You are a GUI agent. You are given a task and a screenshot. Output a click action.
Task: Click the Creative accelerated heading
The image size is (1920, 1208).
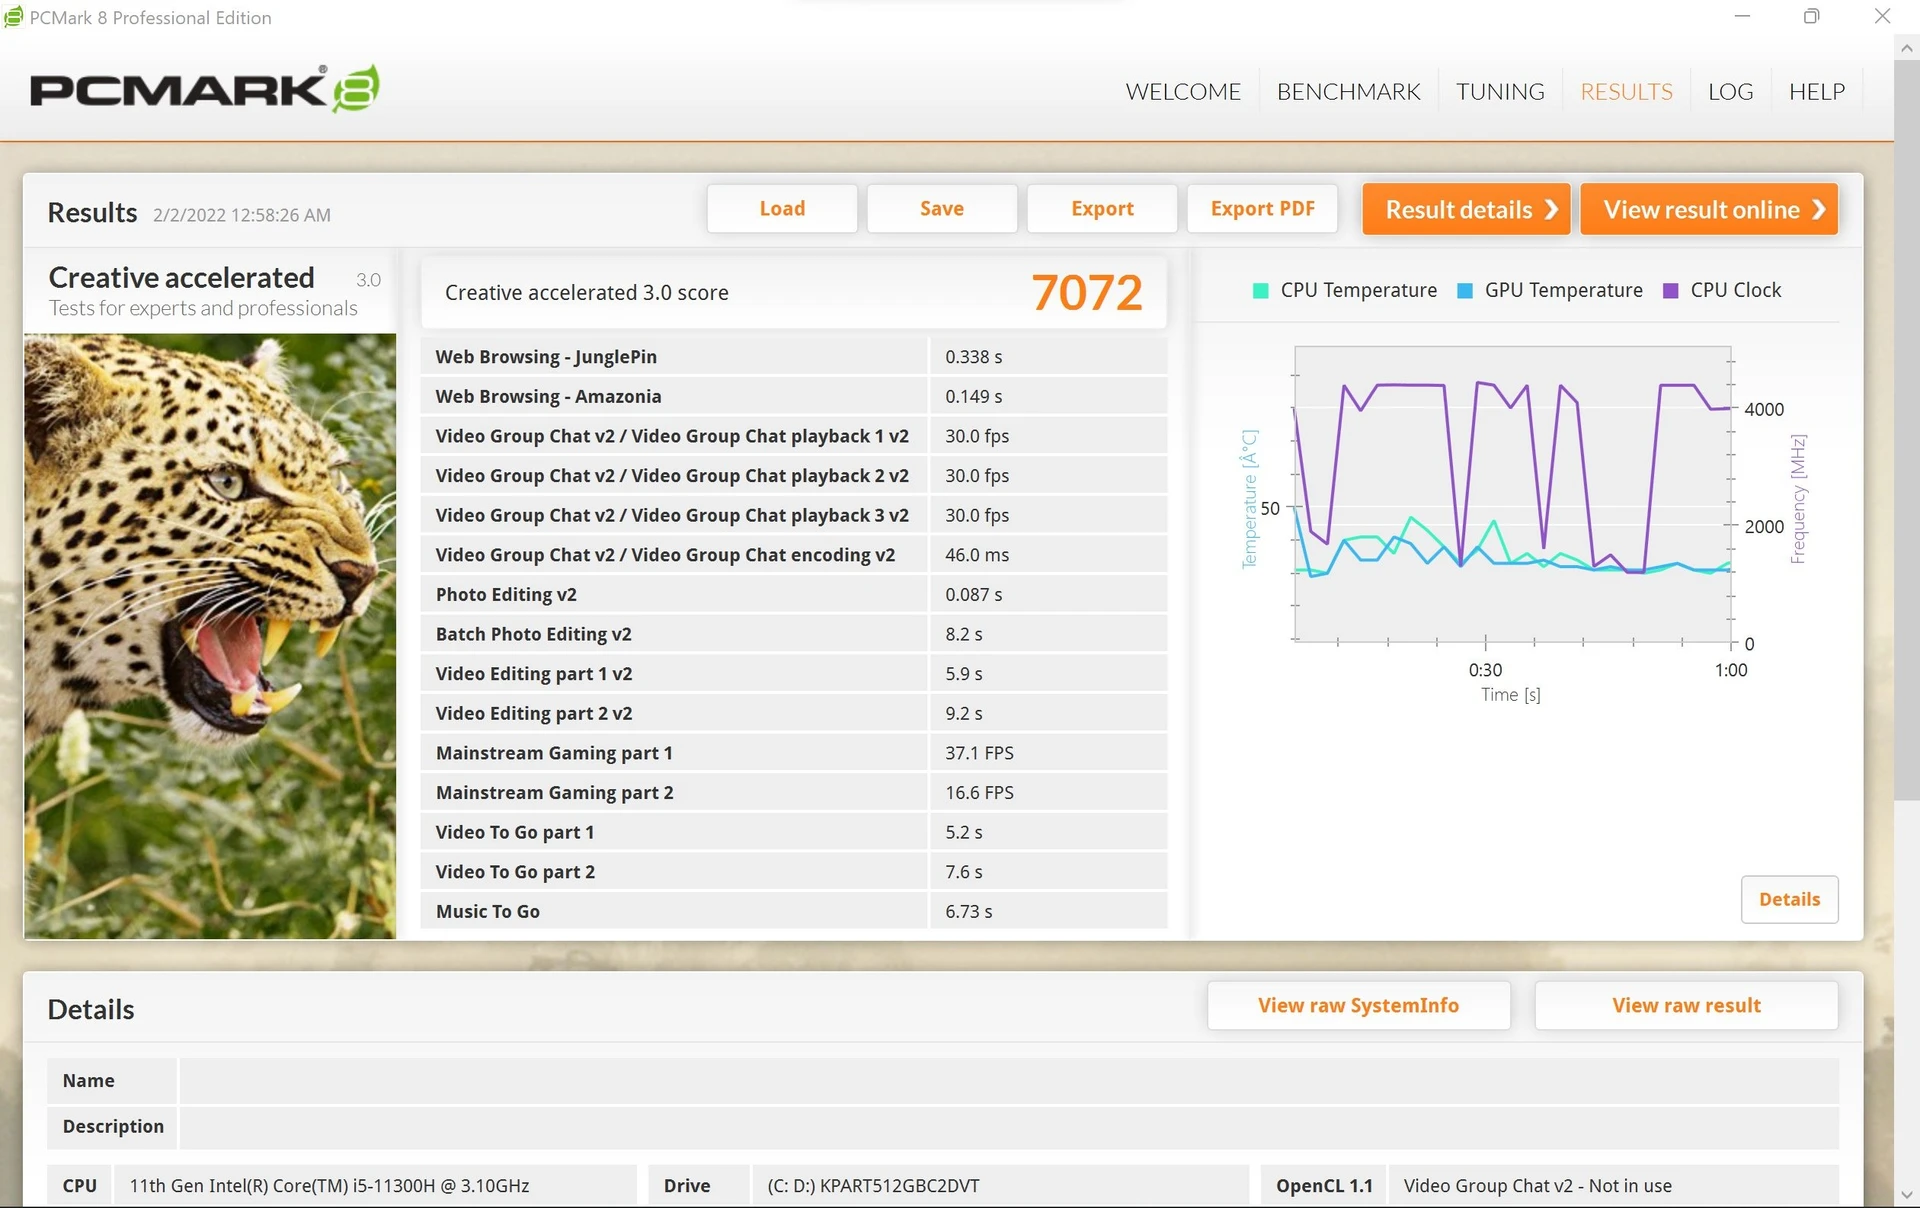[181, 277]
